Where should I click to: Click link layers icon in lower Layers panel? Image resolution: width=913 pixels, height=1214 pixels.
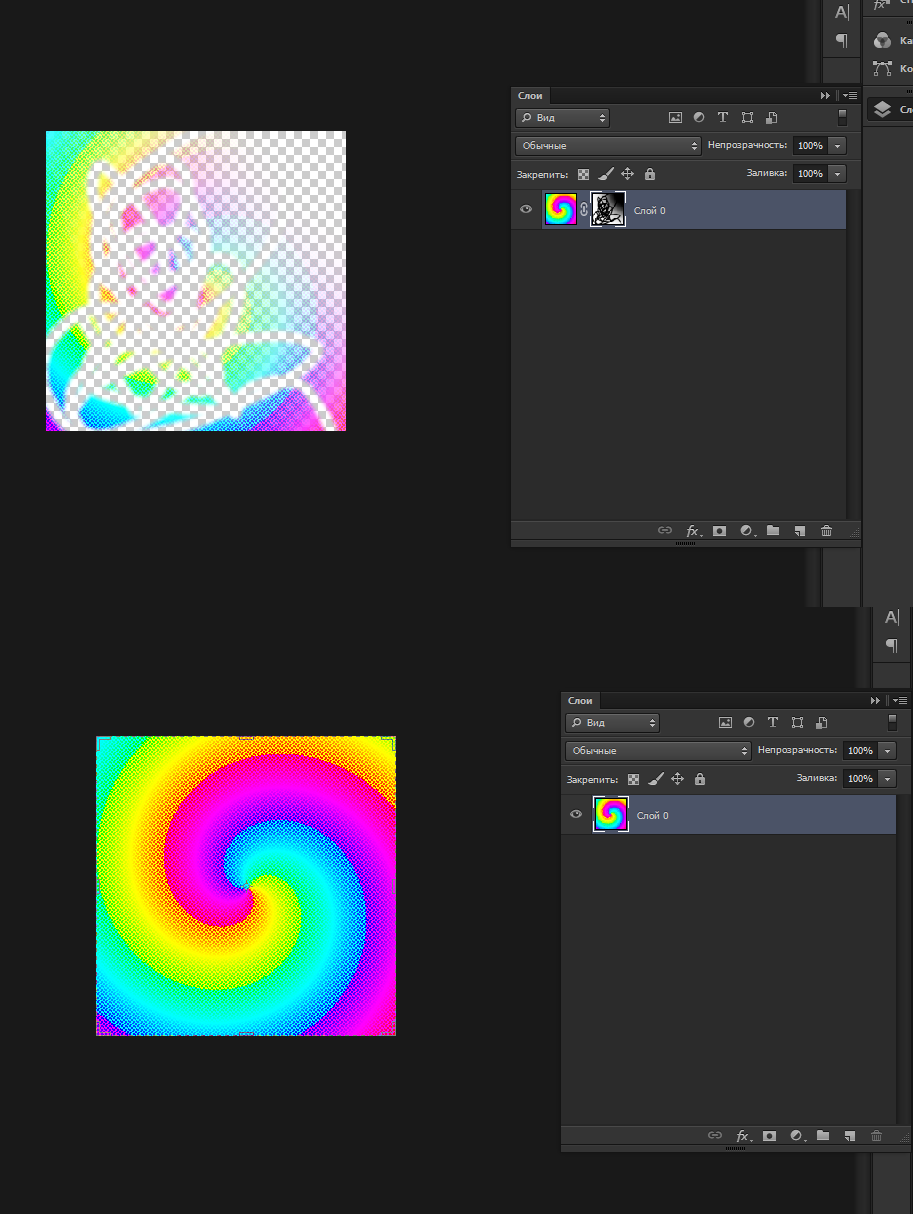(x=715, y=1136)
